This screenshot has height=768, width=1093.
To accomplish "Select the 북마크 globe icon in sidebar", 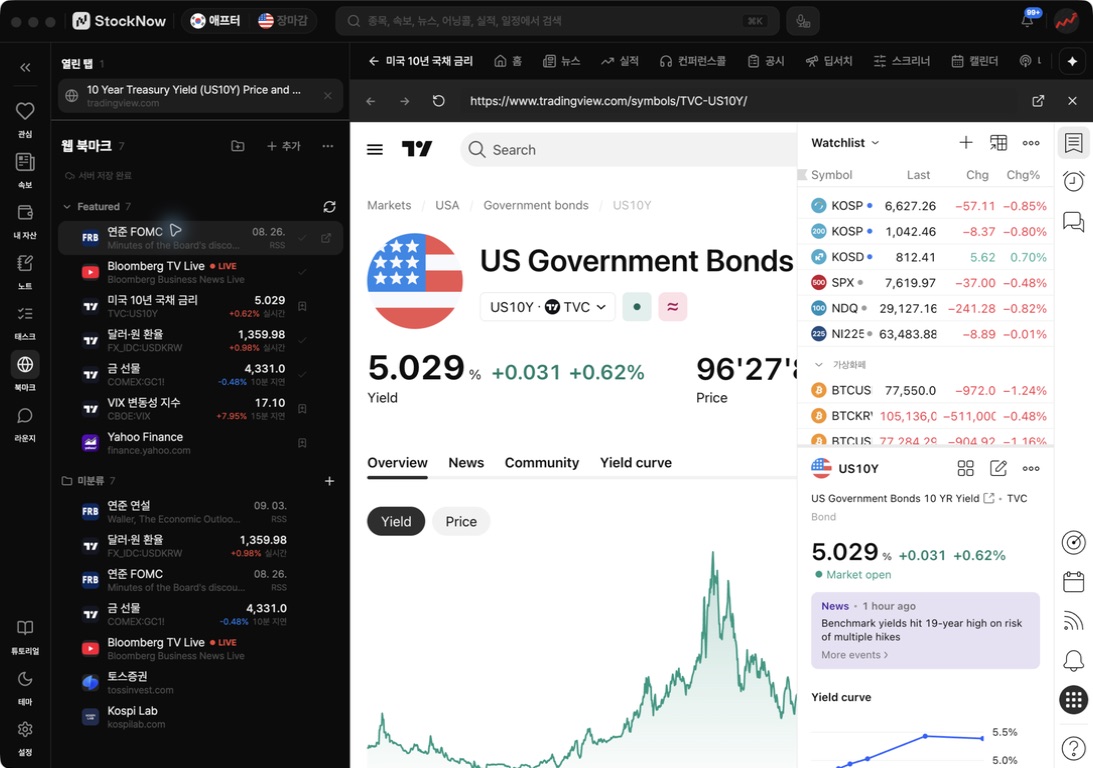I will tap(25, 364).
